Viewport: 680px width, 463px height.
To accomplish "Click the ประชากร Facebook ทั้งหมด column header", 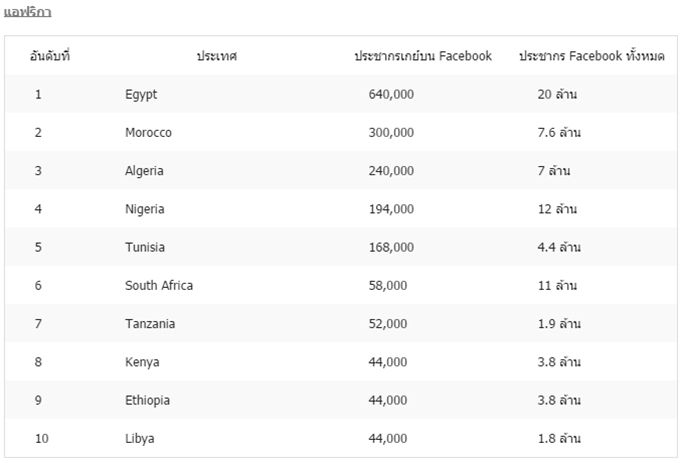I will (592, 56).
